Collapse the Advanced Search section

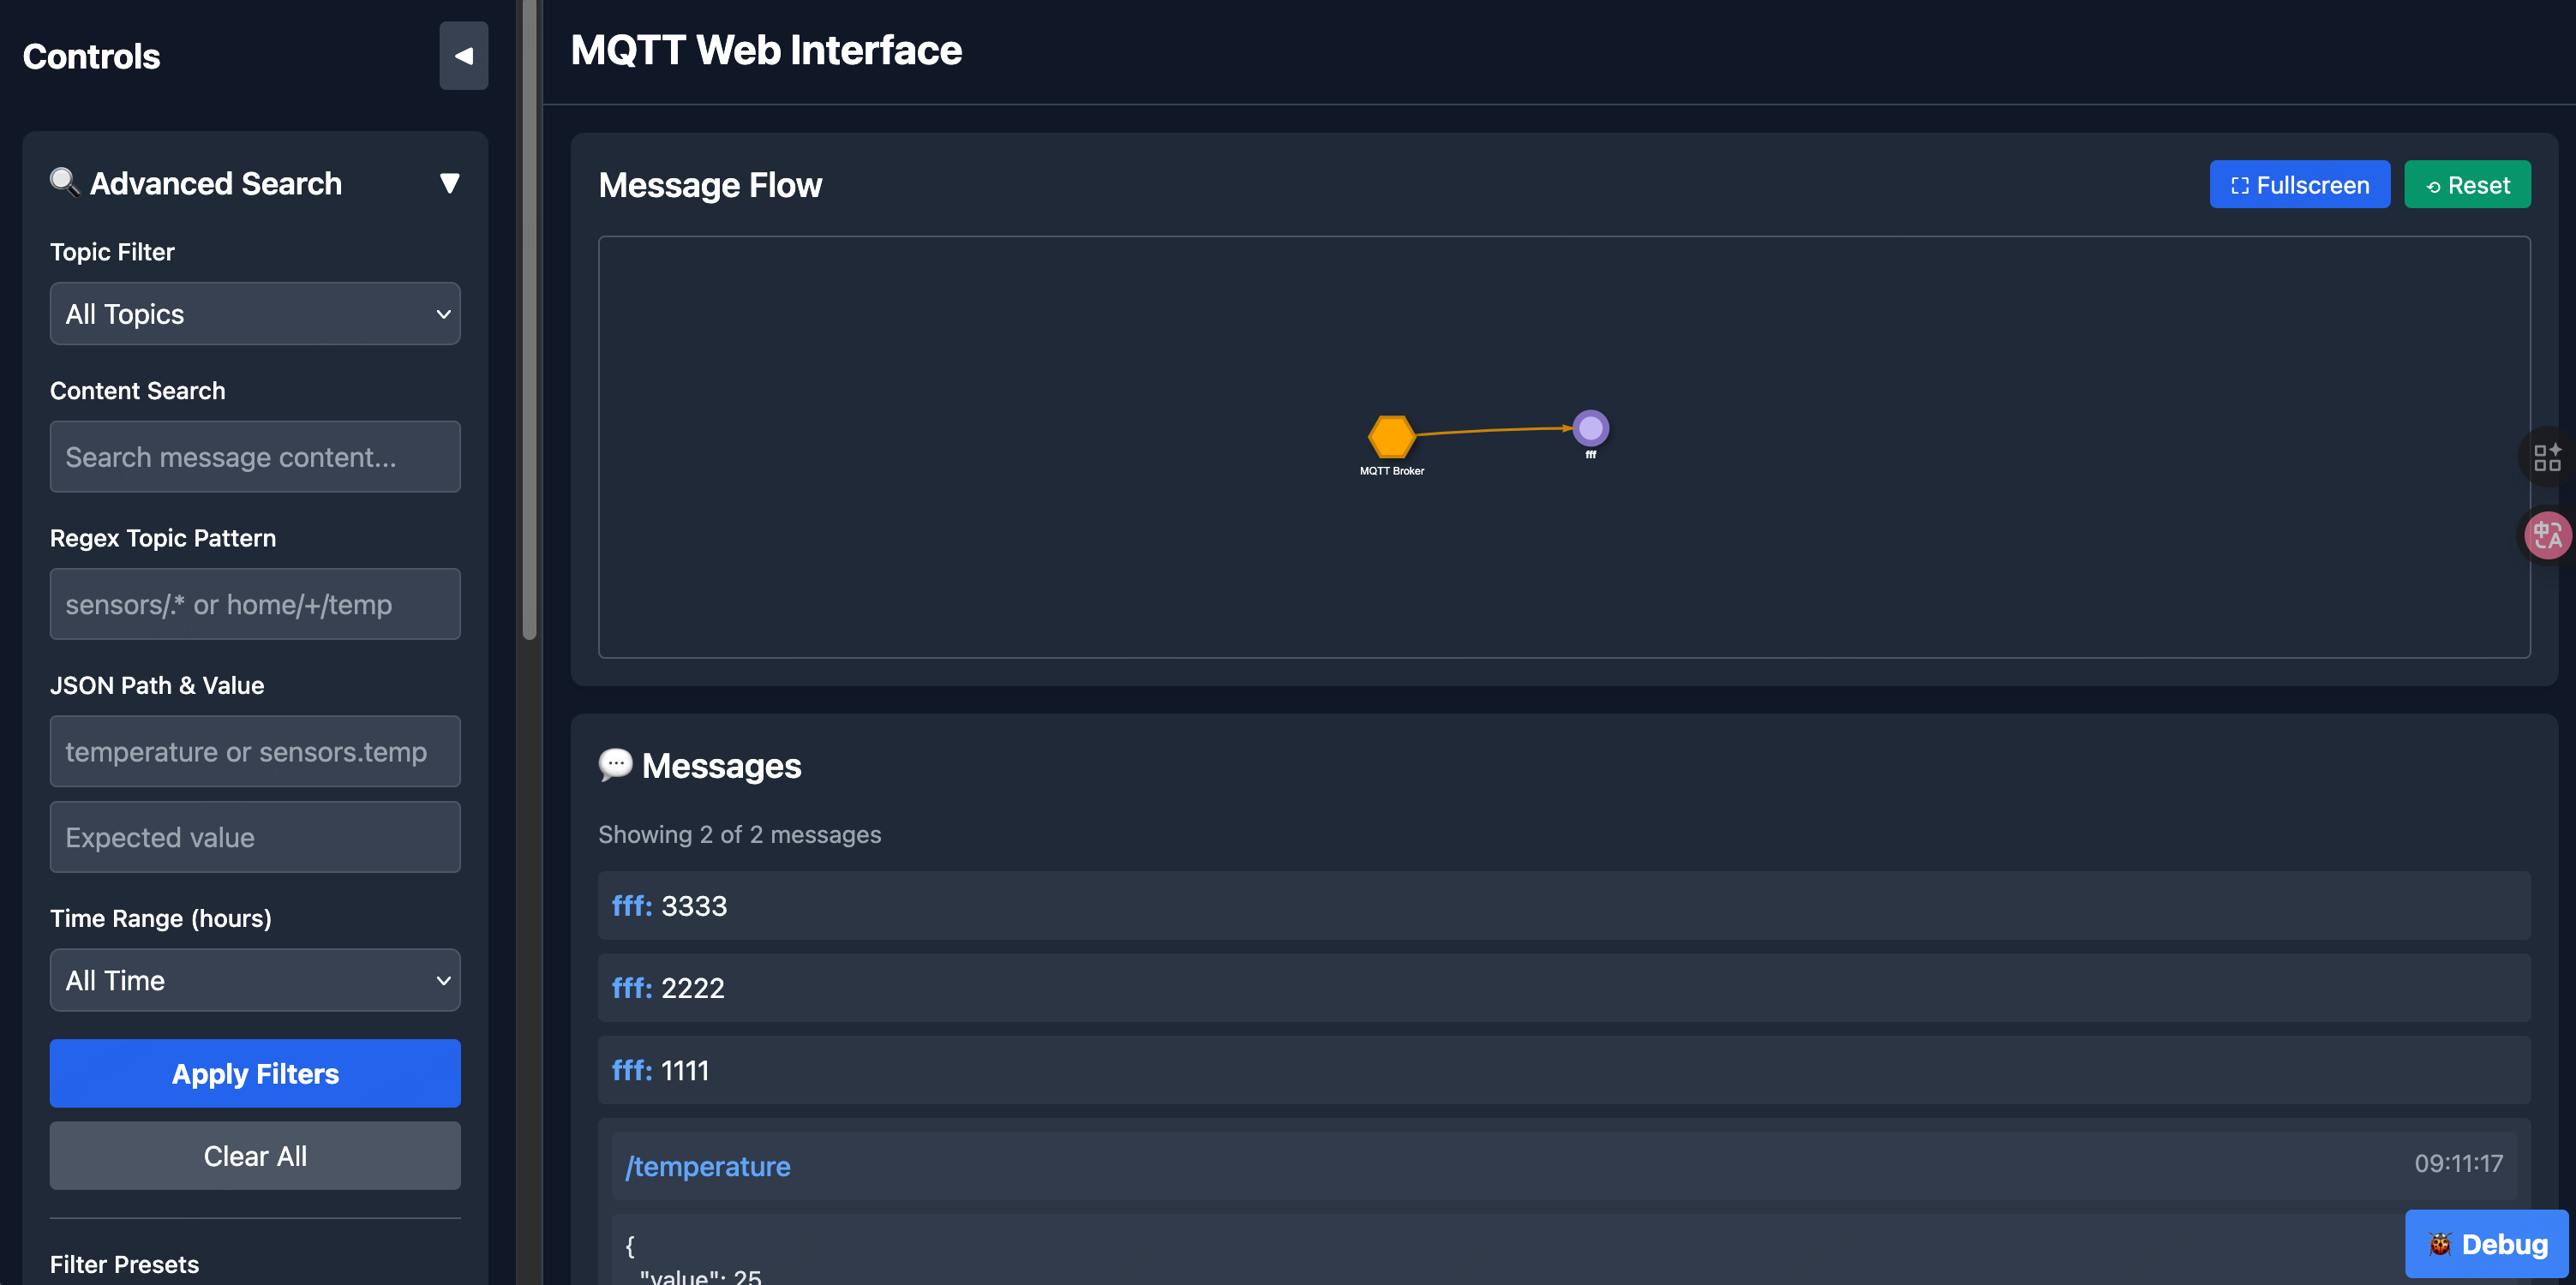[449, 183]
